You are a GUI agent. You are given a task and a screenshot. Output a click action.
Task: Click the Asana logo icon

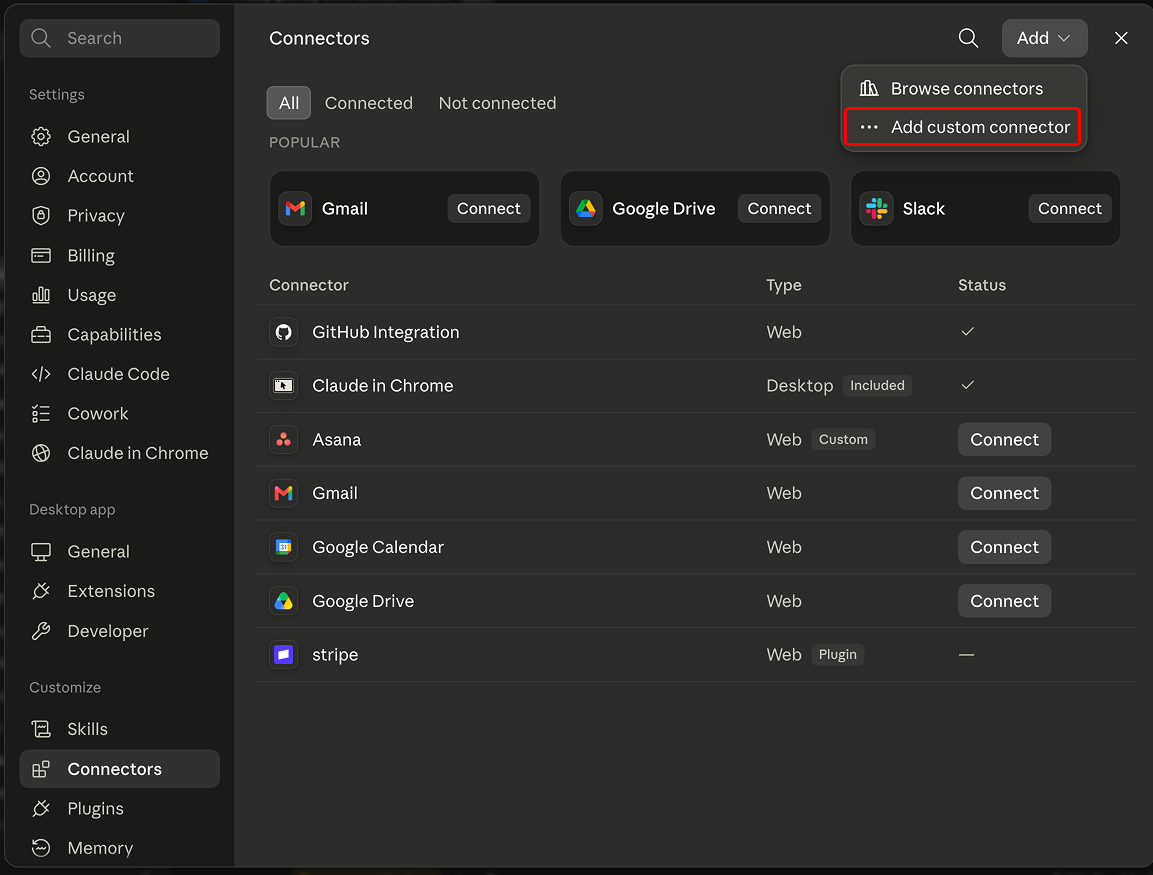click(x=283, y=440)
